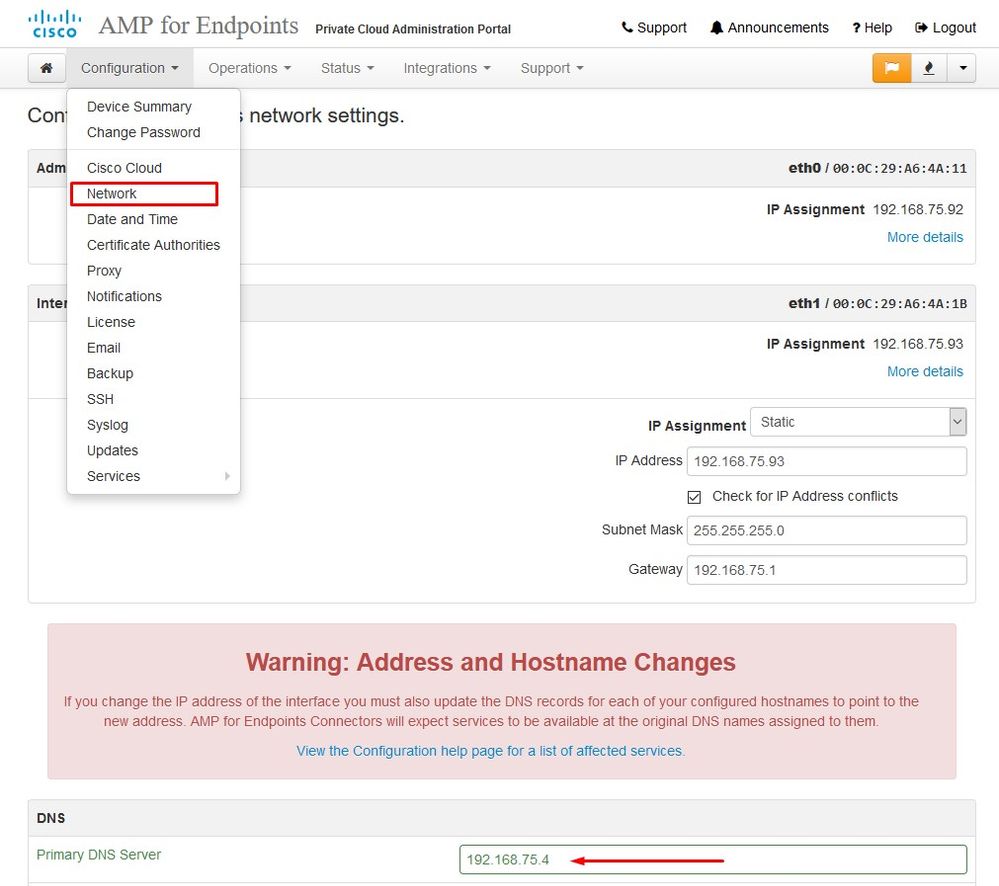This screenshot has height=886, width=999.
Task: Select Backup menu entry
Action: [x=154, y=373]
